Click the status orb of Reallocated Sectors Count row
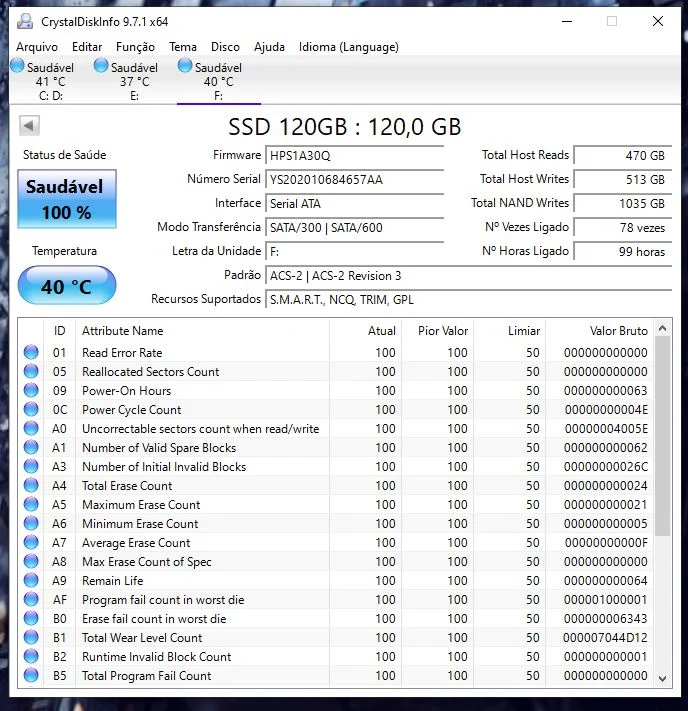Image resolution: width=688 pixels, height=711 pixels. coord(31,371)
